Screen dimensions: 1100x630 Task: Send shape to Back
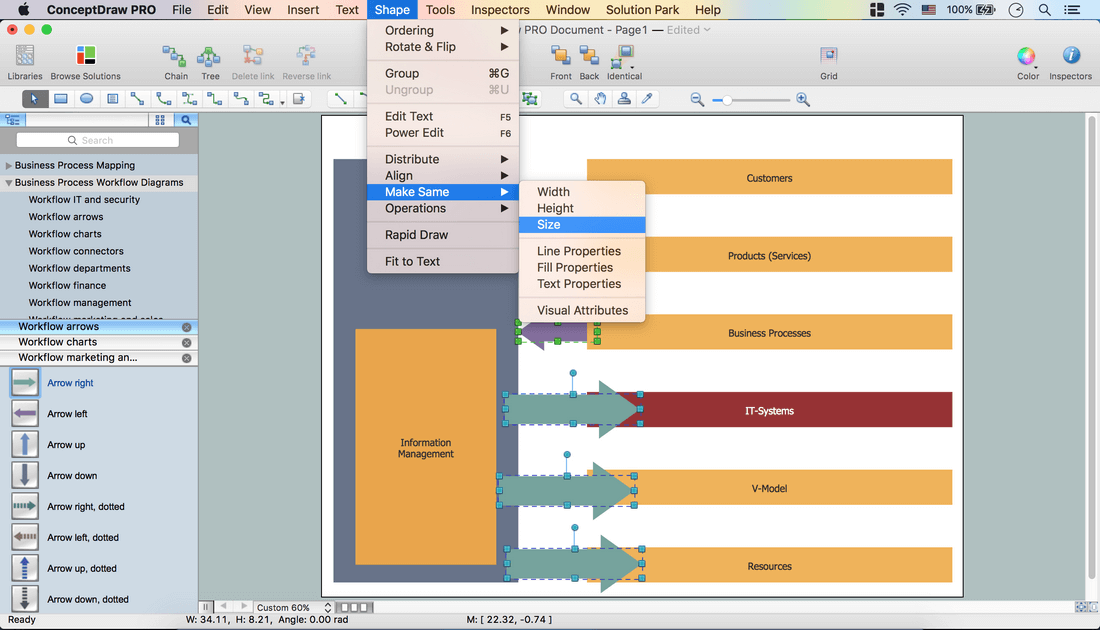589,62
